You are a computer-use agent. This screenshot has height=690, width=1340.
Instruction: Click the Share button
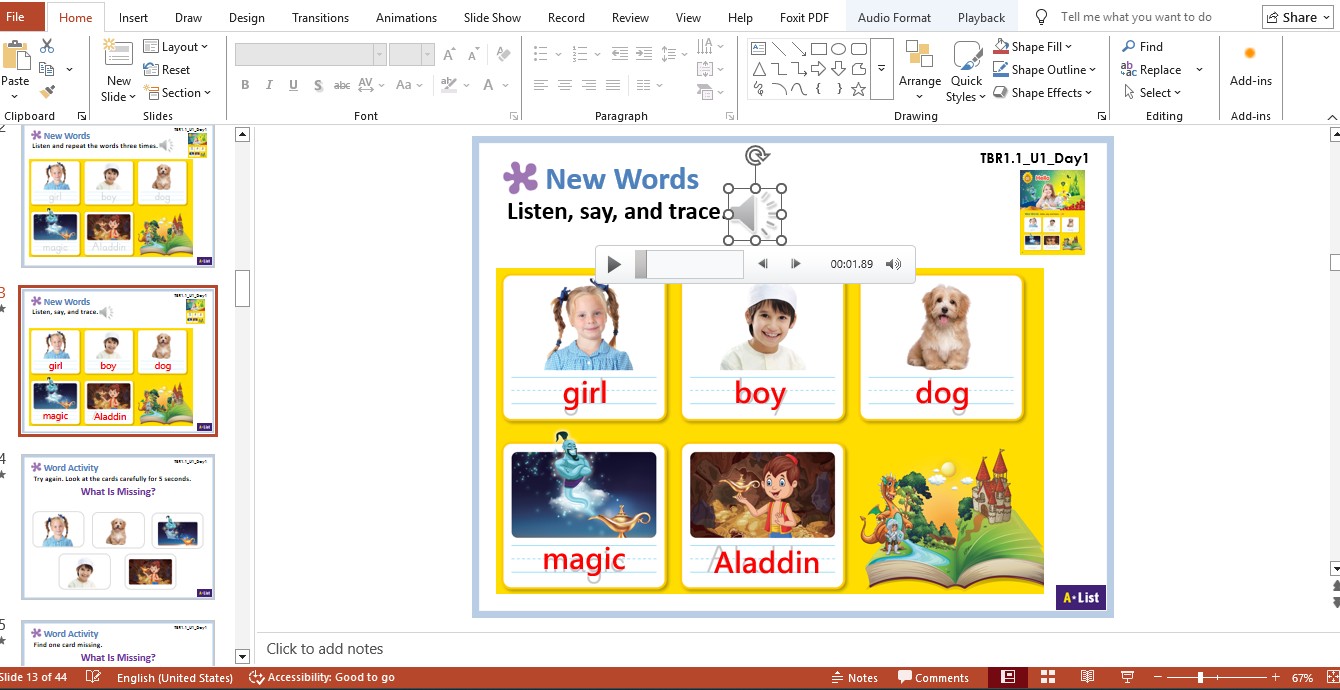point(1297,17)
